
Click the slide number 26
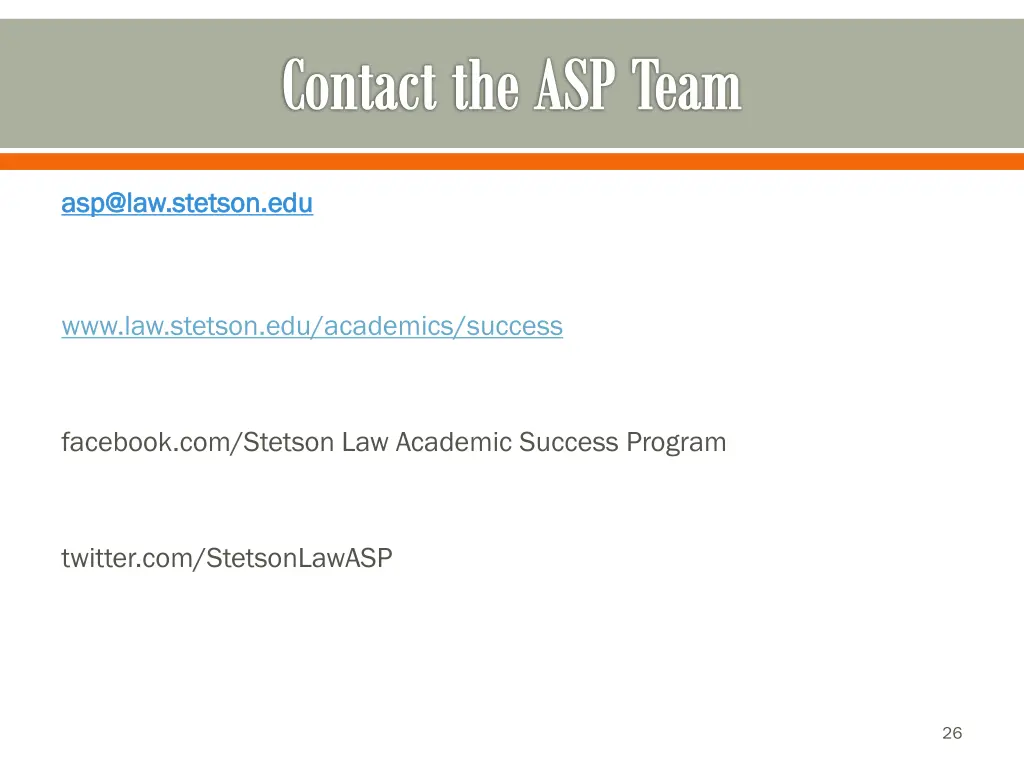coord(952,733)
